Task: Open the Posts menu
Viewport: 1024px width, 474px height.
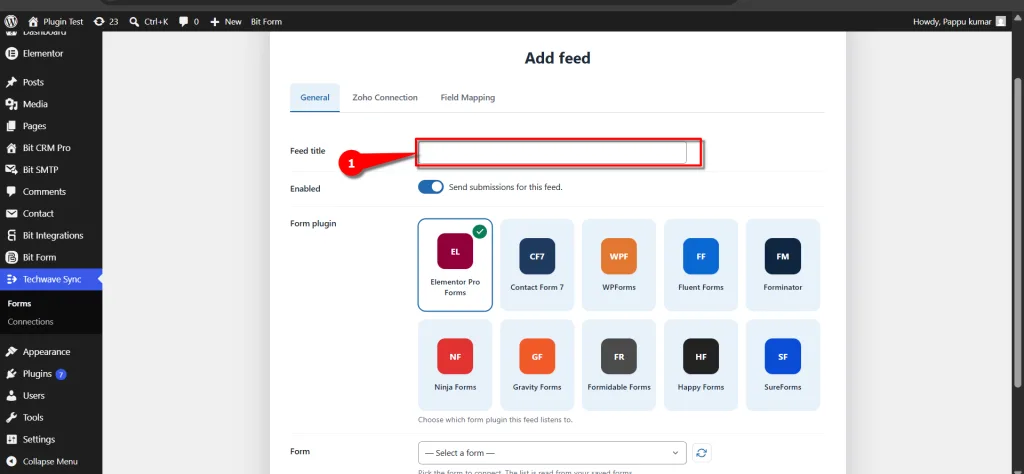Action: click(x=51, y=82)
